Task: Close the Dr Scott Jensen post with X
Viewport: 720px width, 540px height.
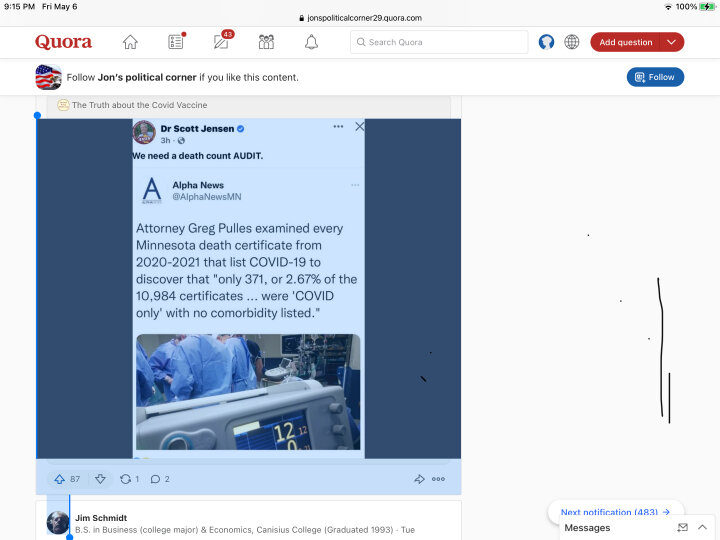Action: pyautogui.click(x=360, y=126)
